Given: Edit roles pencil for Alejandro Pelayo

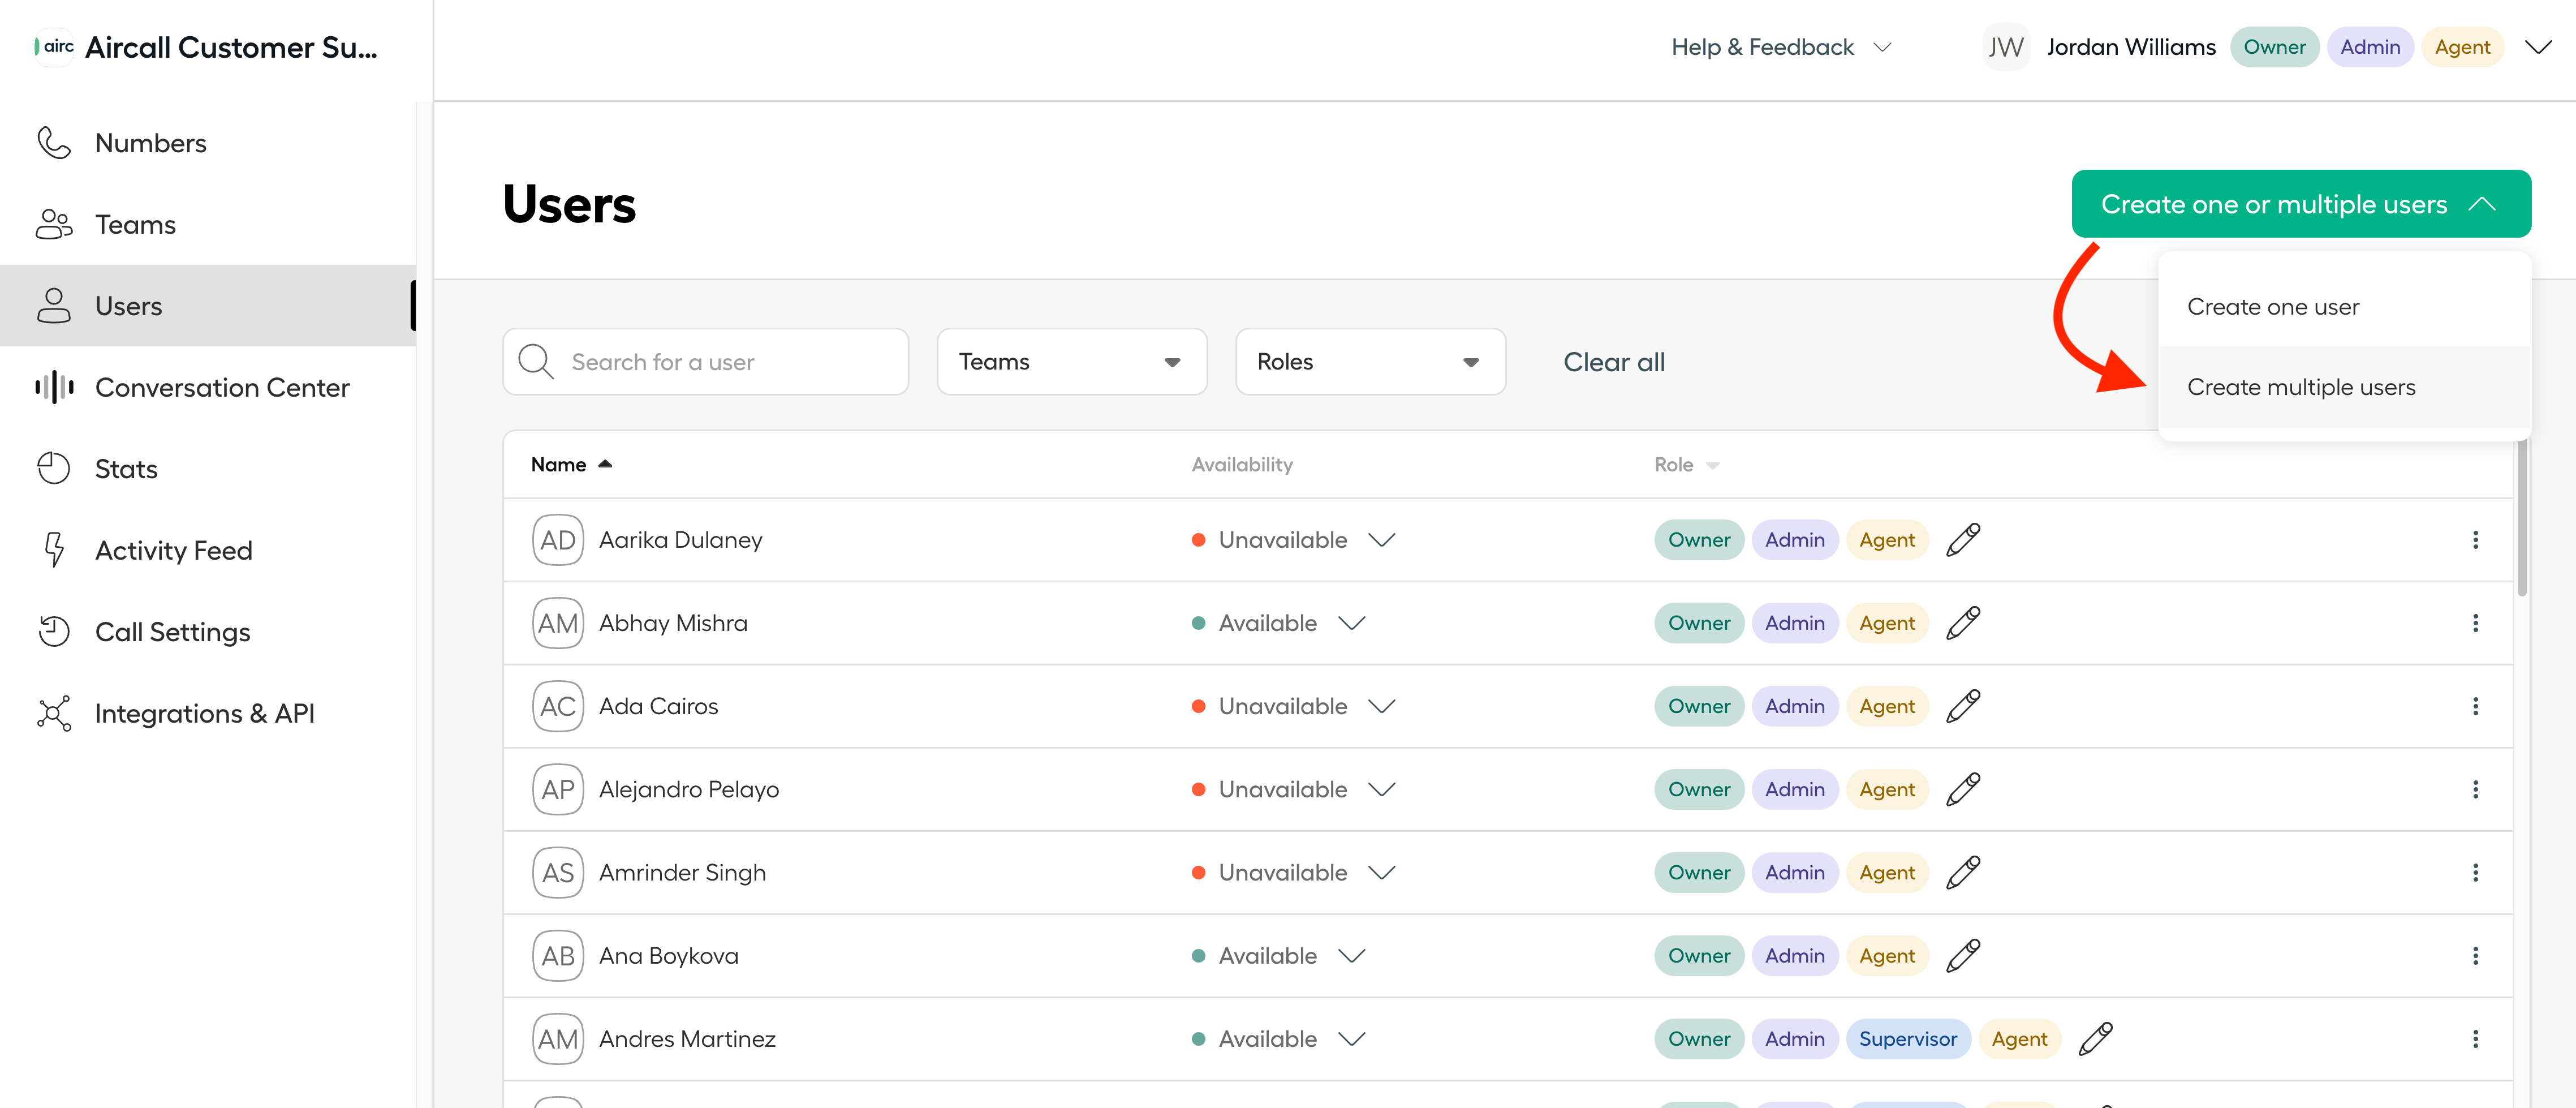Looking at the screenshot, I should [x=1963, y=789].
